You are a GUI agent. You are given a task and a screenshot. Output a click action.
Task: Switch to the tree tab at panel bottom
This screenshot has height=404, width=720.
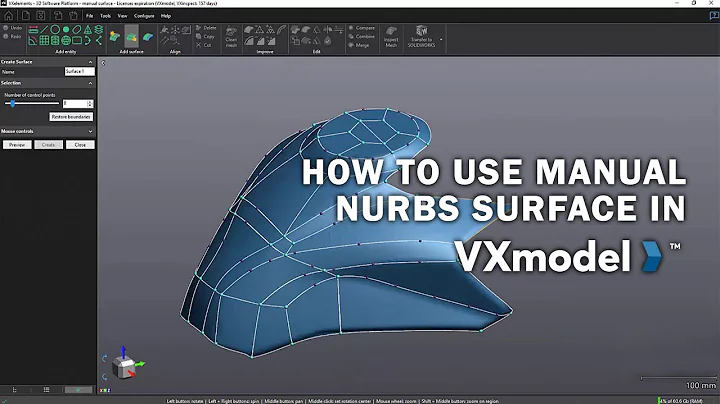(x=15, y=390)
